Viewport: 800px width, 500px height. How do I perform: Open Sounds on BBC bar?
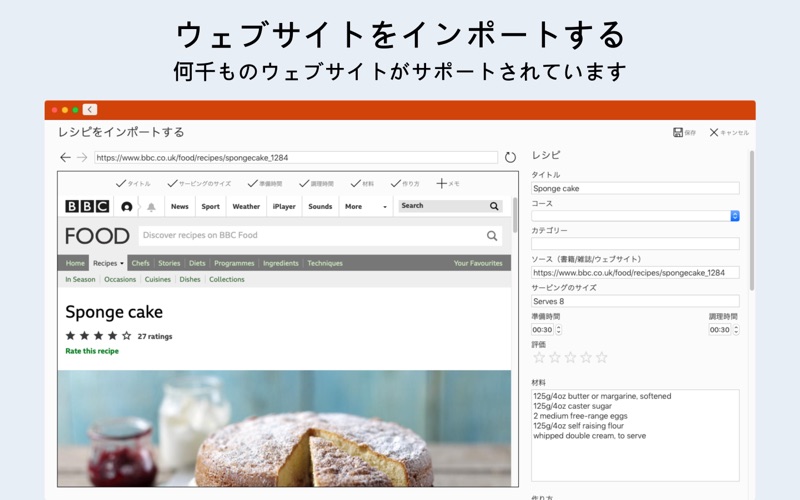[320, 207]
